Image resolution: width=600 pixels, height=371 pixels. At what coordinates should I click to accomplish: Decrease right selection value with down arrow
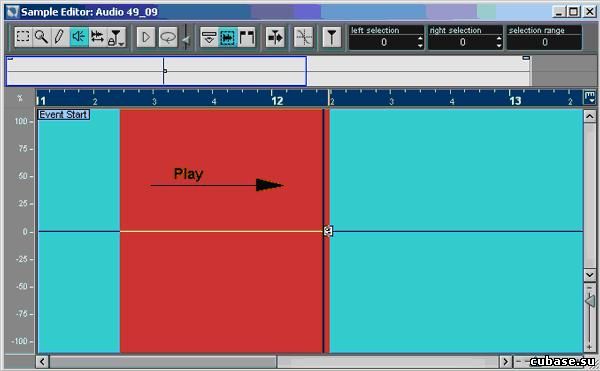coord(499,45)
